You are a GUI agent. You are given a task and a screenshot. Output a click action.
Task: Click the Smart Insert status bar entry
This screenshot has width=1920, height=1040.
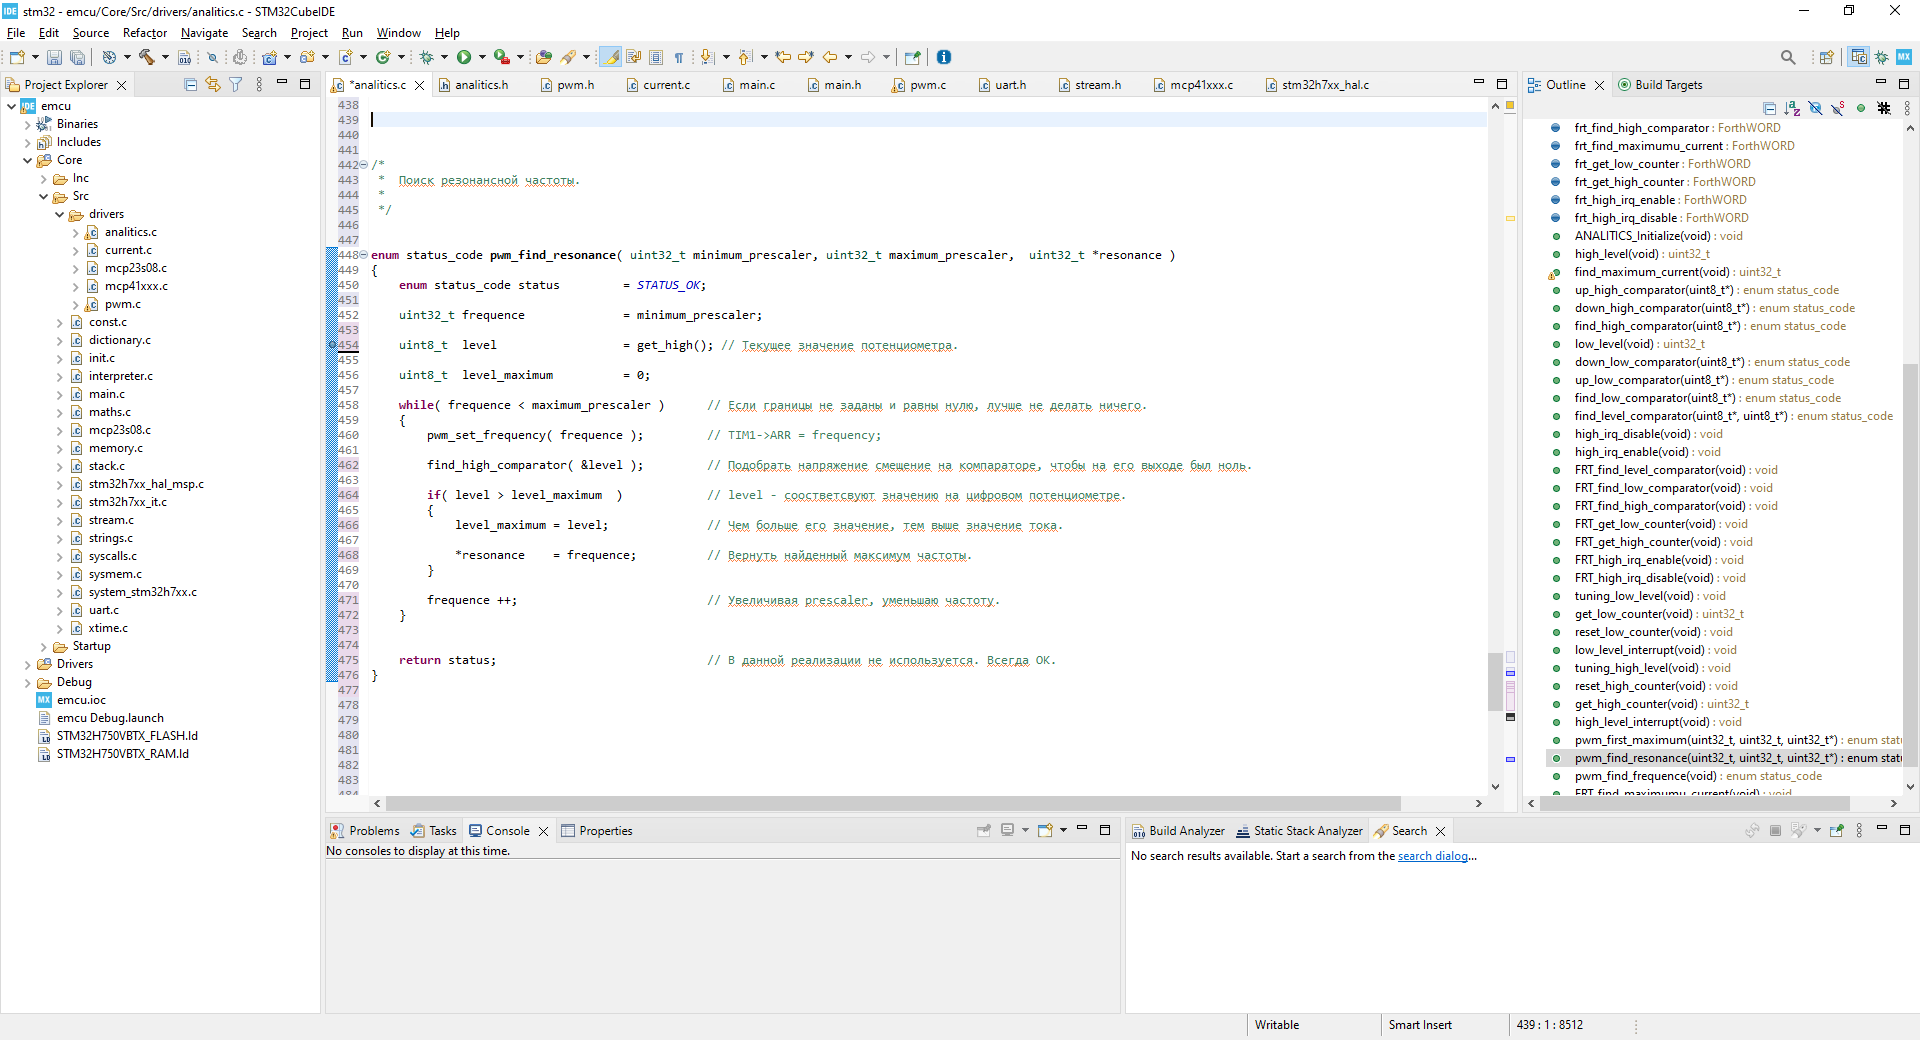pyautogui.click(x=1420, y=1025)
